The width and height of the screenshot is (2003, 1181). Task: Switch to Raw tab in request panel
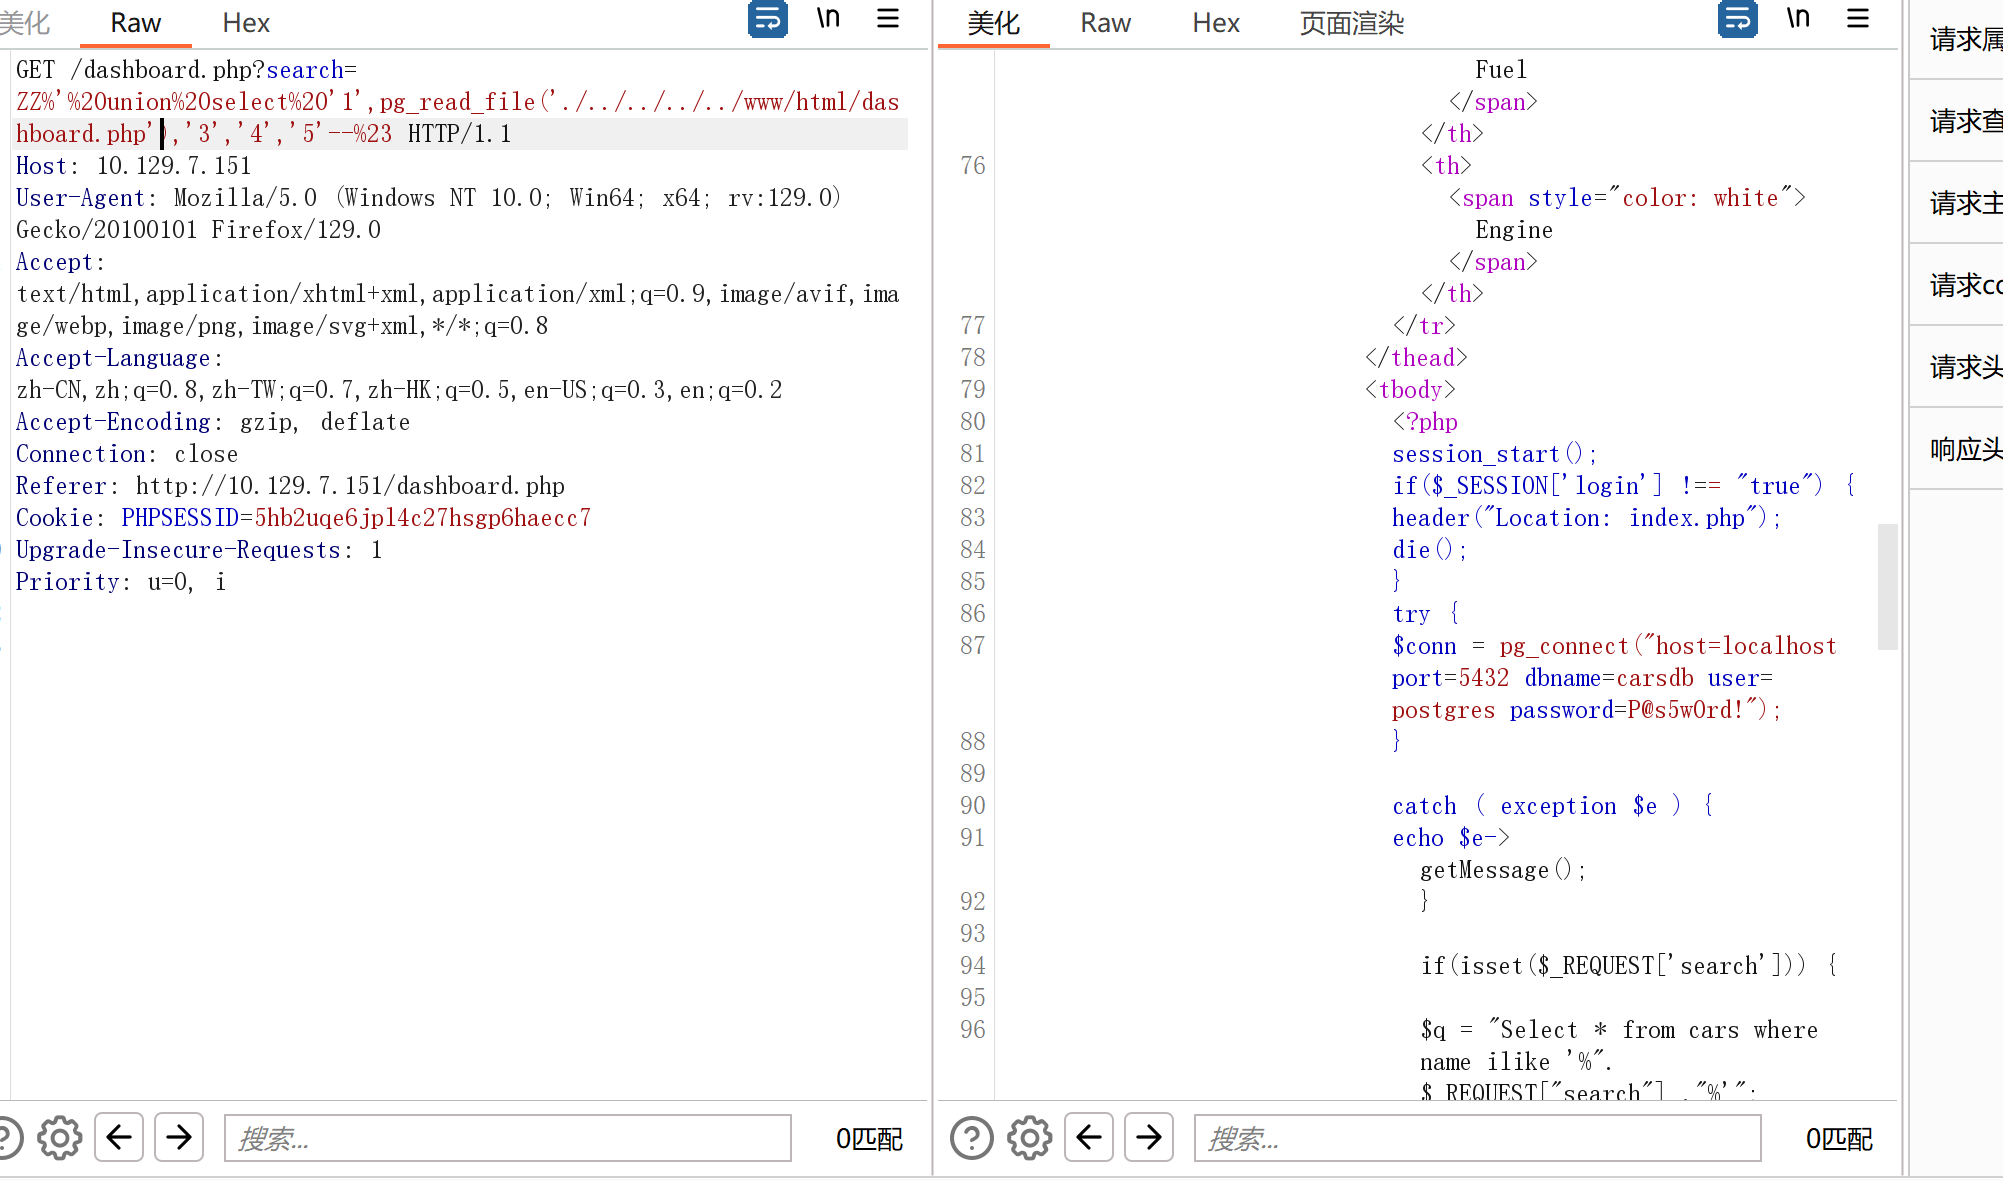tap(135, 23)
